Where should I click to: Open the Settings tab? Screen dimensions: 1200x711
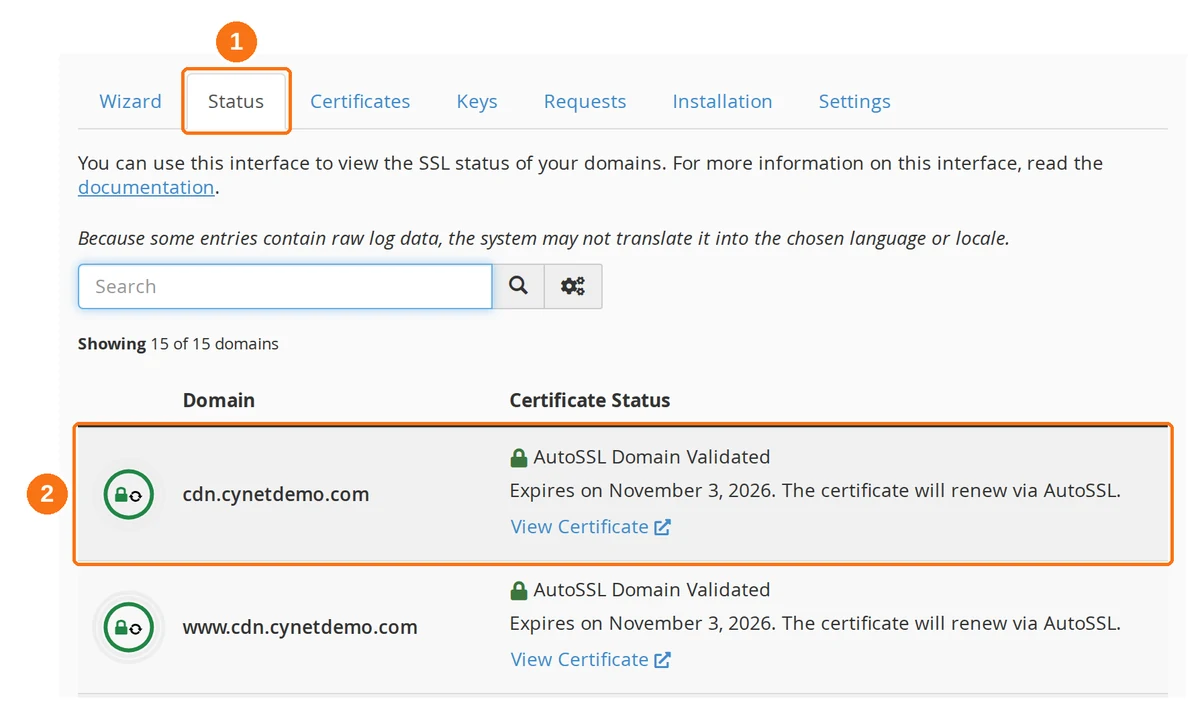click(854, 101)
